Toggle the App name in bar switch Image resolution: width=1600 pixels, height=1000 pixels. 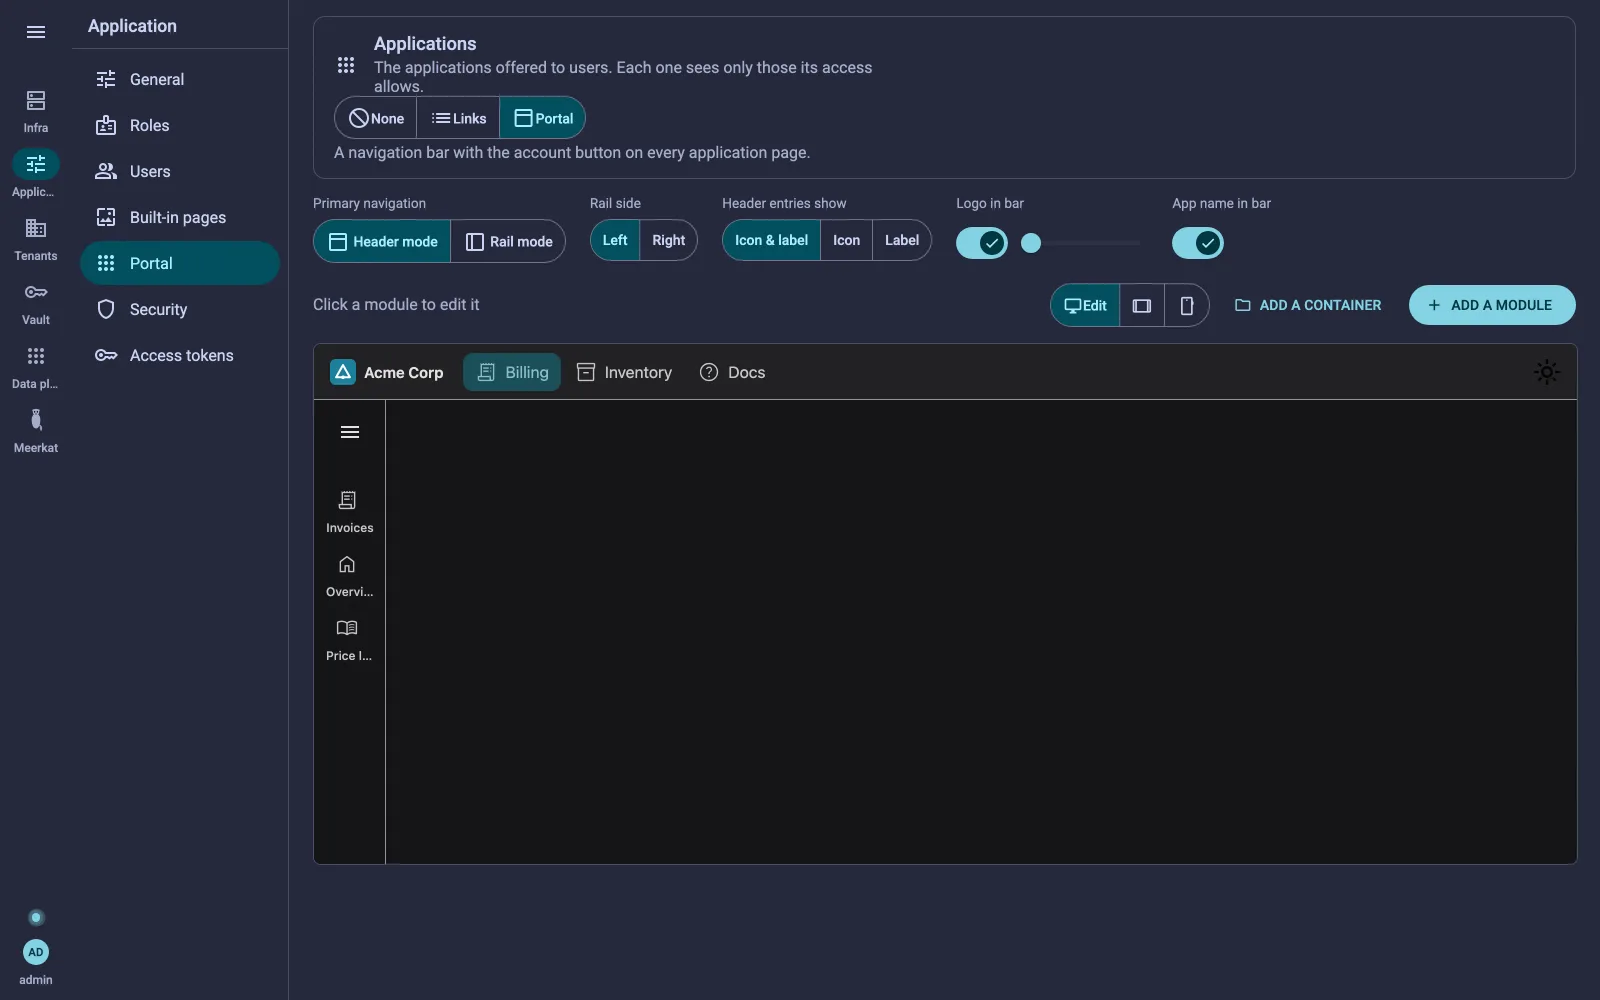(1198, 242)
